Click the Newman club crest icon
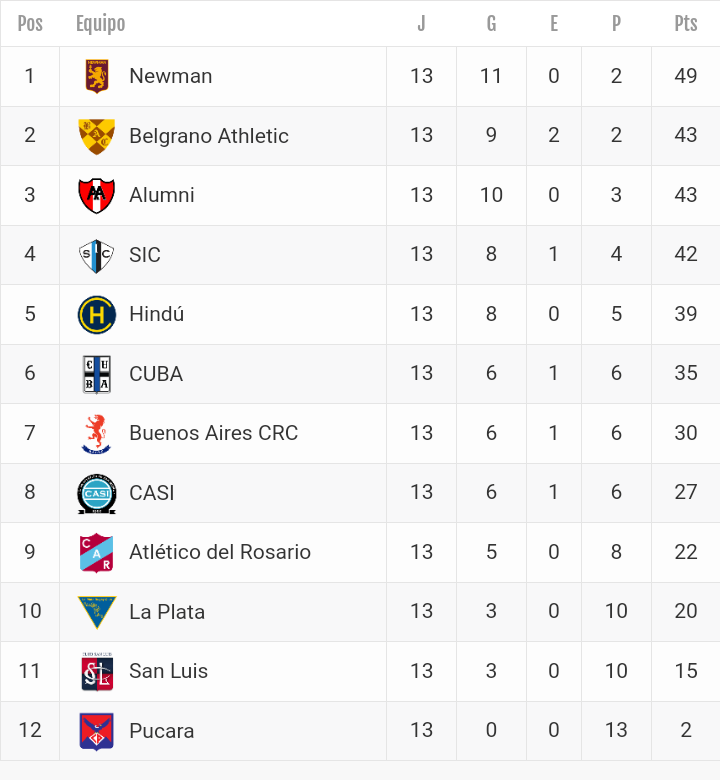The width and height of the screenshot is (720, 780). [x=97, y=76]
